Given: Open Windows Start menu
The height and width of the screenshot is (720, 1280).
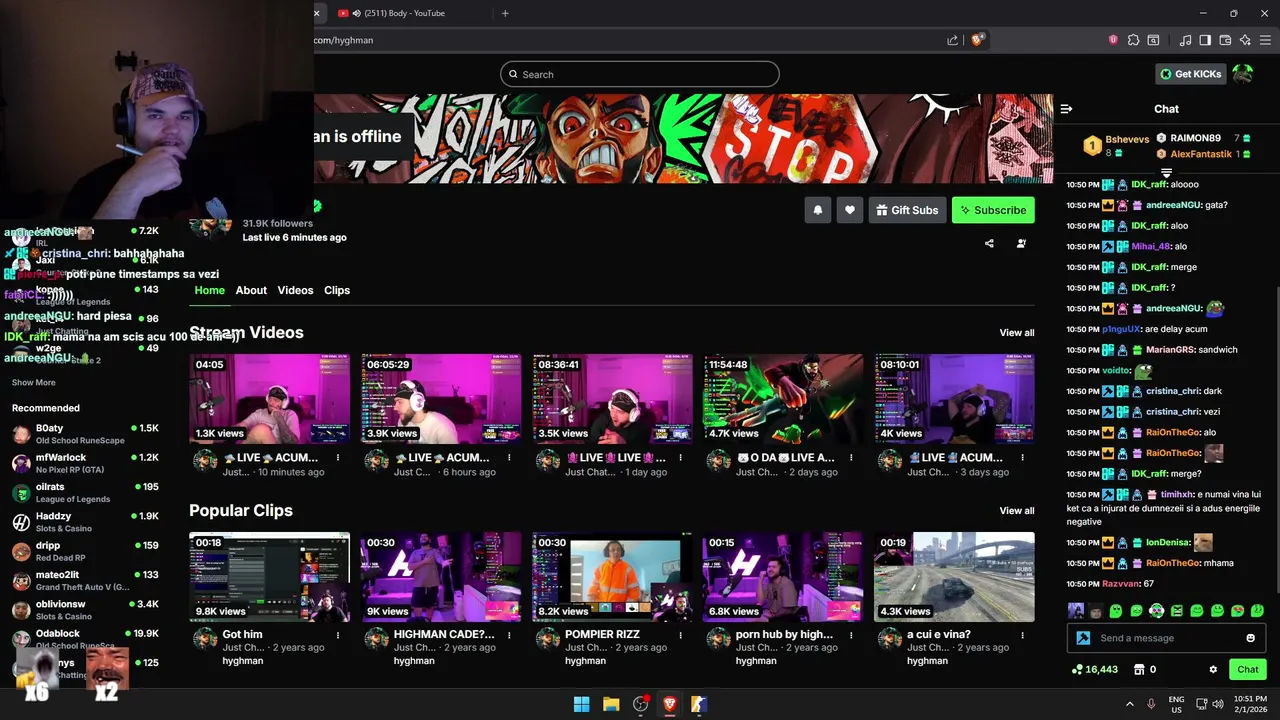Looking at the screenshot, I should point(581,704).
